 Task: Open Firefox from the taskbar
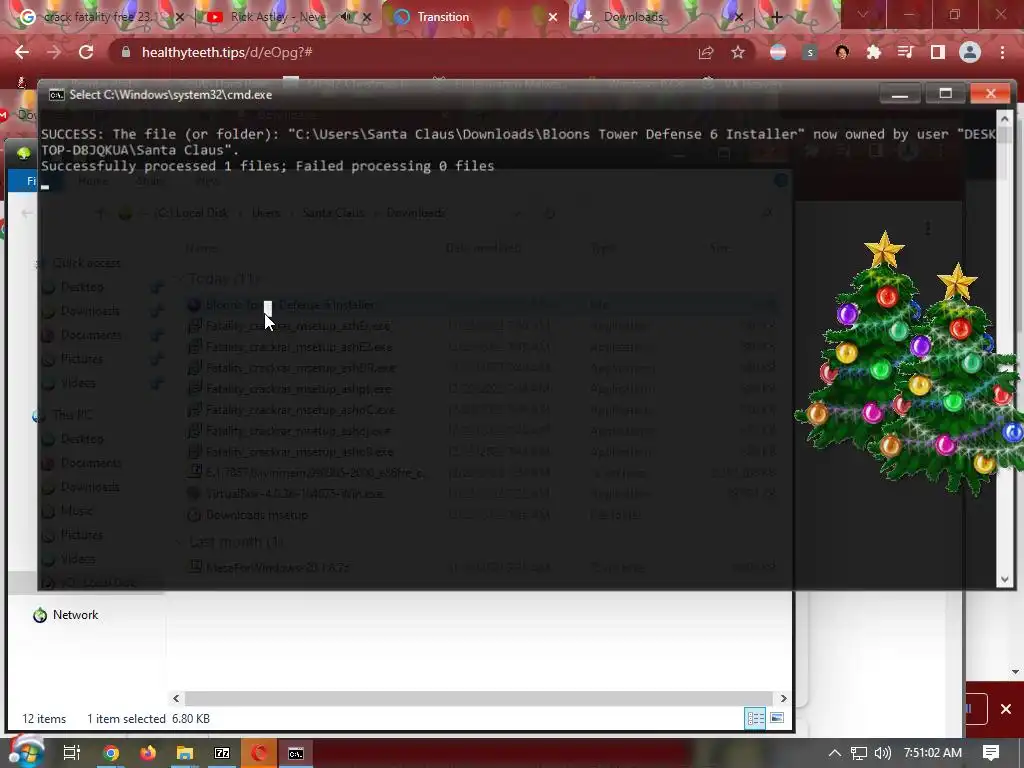148,753
